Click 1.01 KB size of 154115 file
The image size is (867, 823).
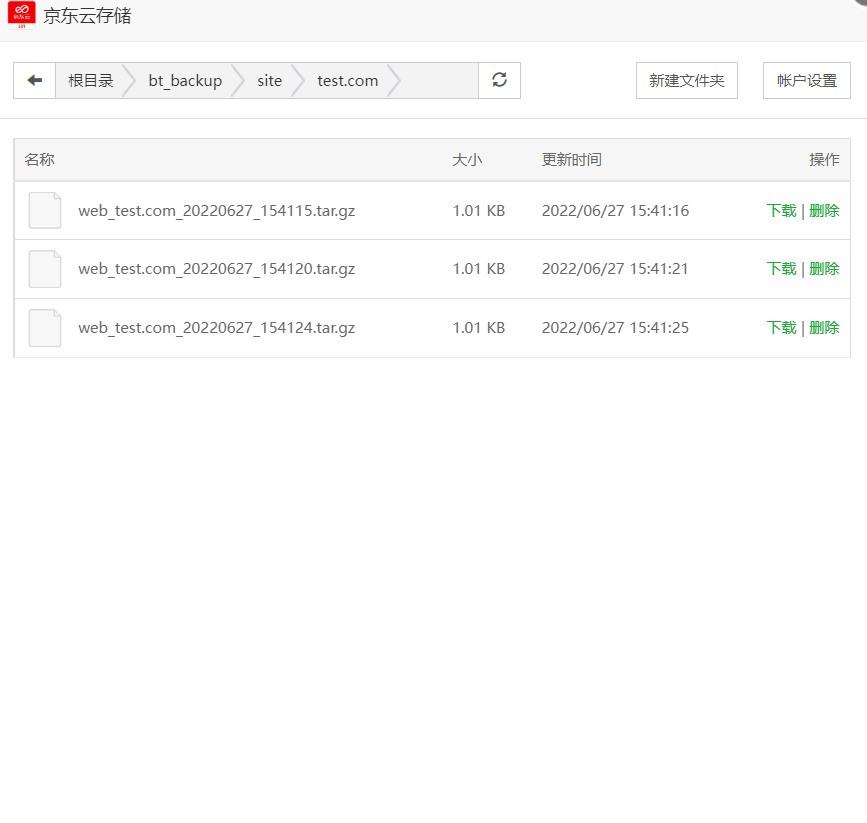click(x=479, y=211)
